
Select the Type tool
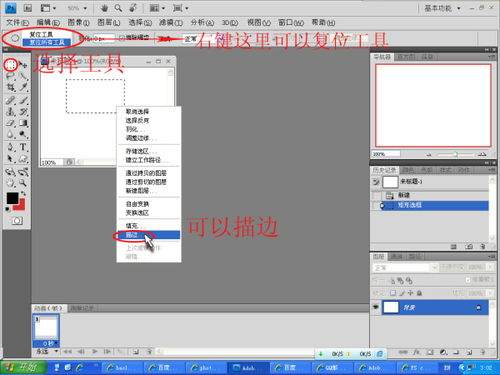[x=23, y=147]
